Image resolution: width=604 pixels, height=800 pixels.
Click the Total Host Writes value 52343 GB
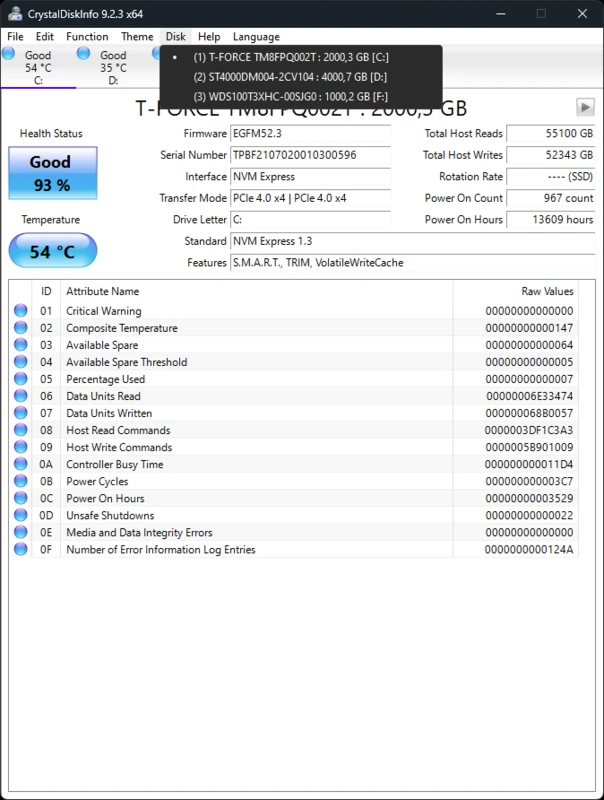550,155
